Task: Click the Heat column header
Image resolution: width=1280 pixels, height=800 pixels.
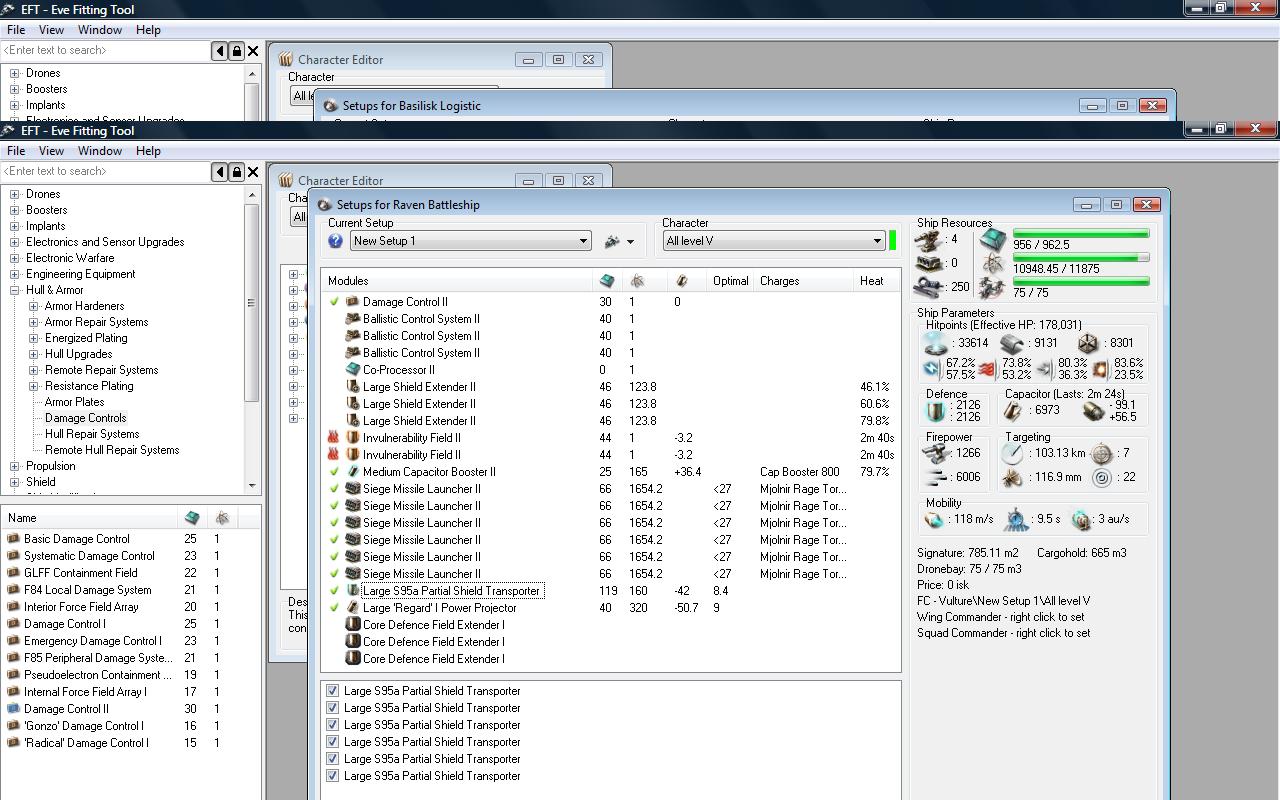Action: (x=871, y=281)
